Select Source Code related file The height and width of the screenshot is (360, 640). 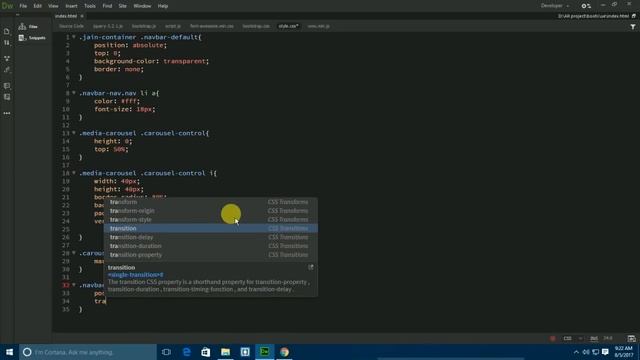click(71, 26)
